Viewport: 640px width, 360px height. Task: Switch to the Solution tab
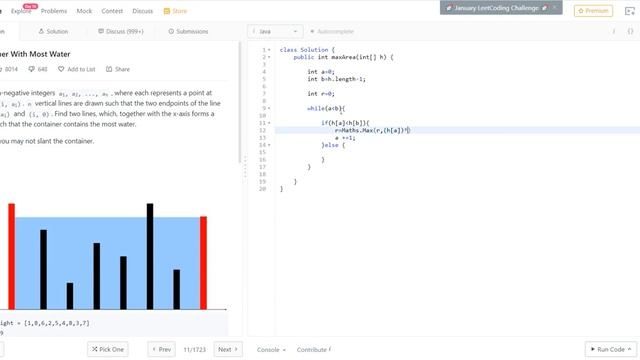click(53, 31)
